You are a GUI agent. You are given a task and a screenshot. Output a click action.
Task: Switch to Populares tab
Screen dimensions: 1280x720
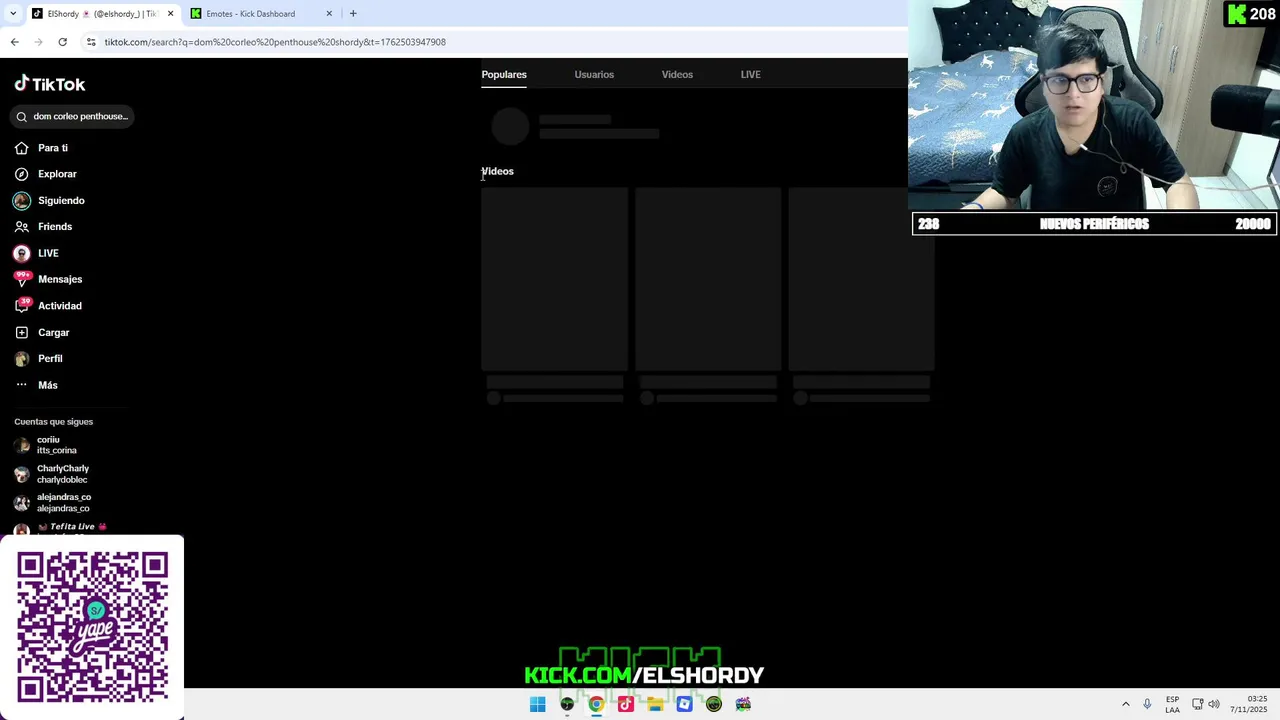point(504,74)
